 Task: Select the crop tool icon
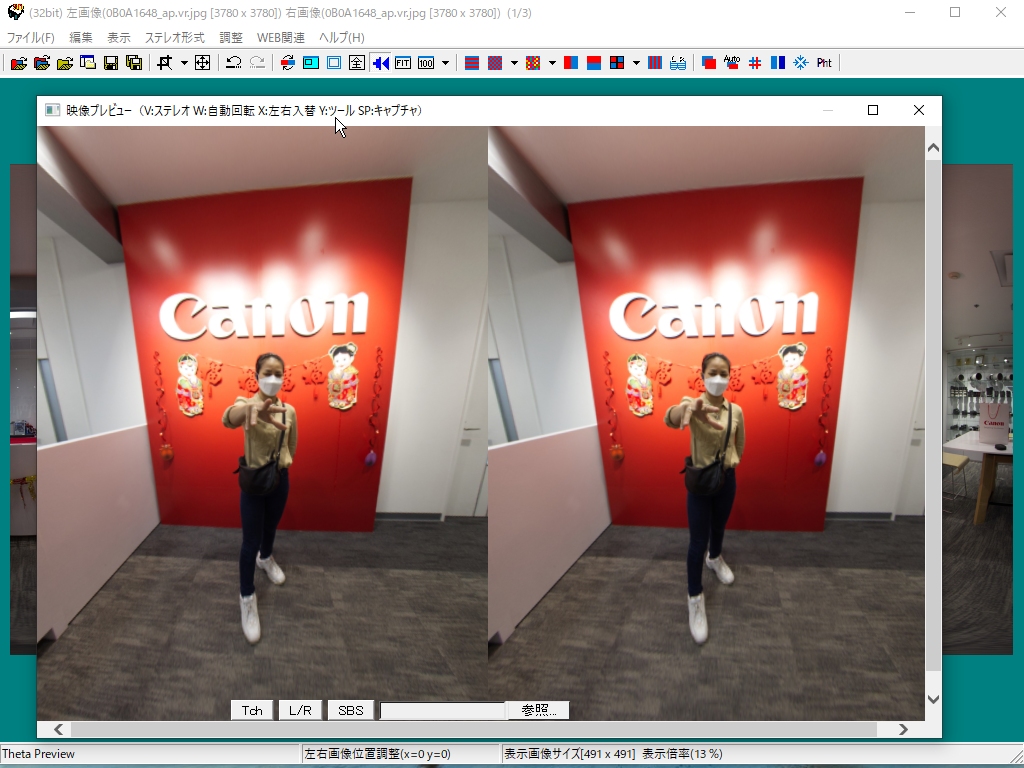165,63
